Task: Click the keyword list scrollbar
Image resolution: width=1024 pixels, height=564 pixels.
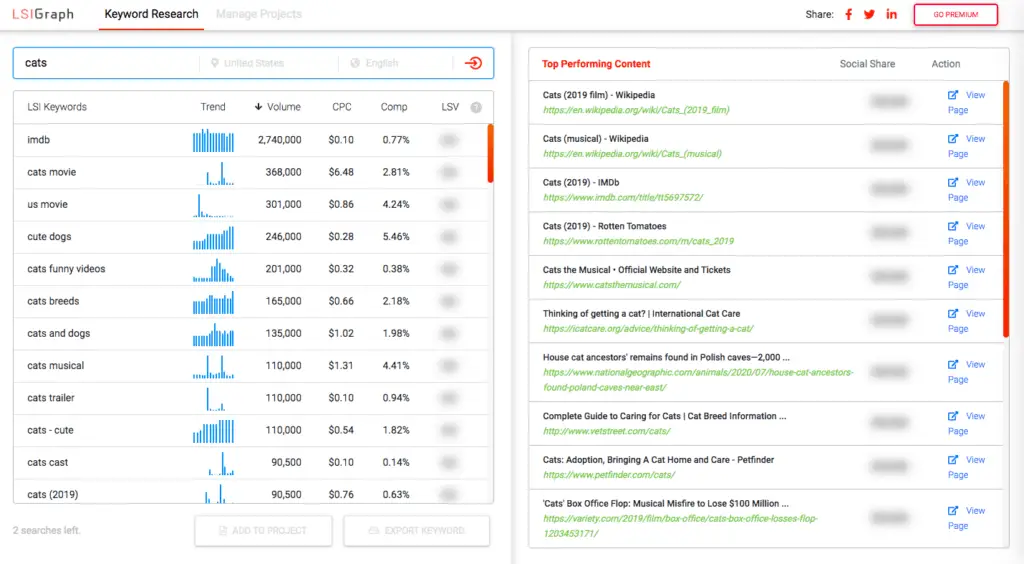Action: point(490,153)
